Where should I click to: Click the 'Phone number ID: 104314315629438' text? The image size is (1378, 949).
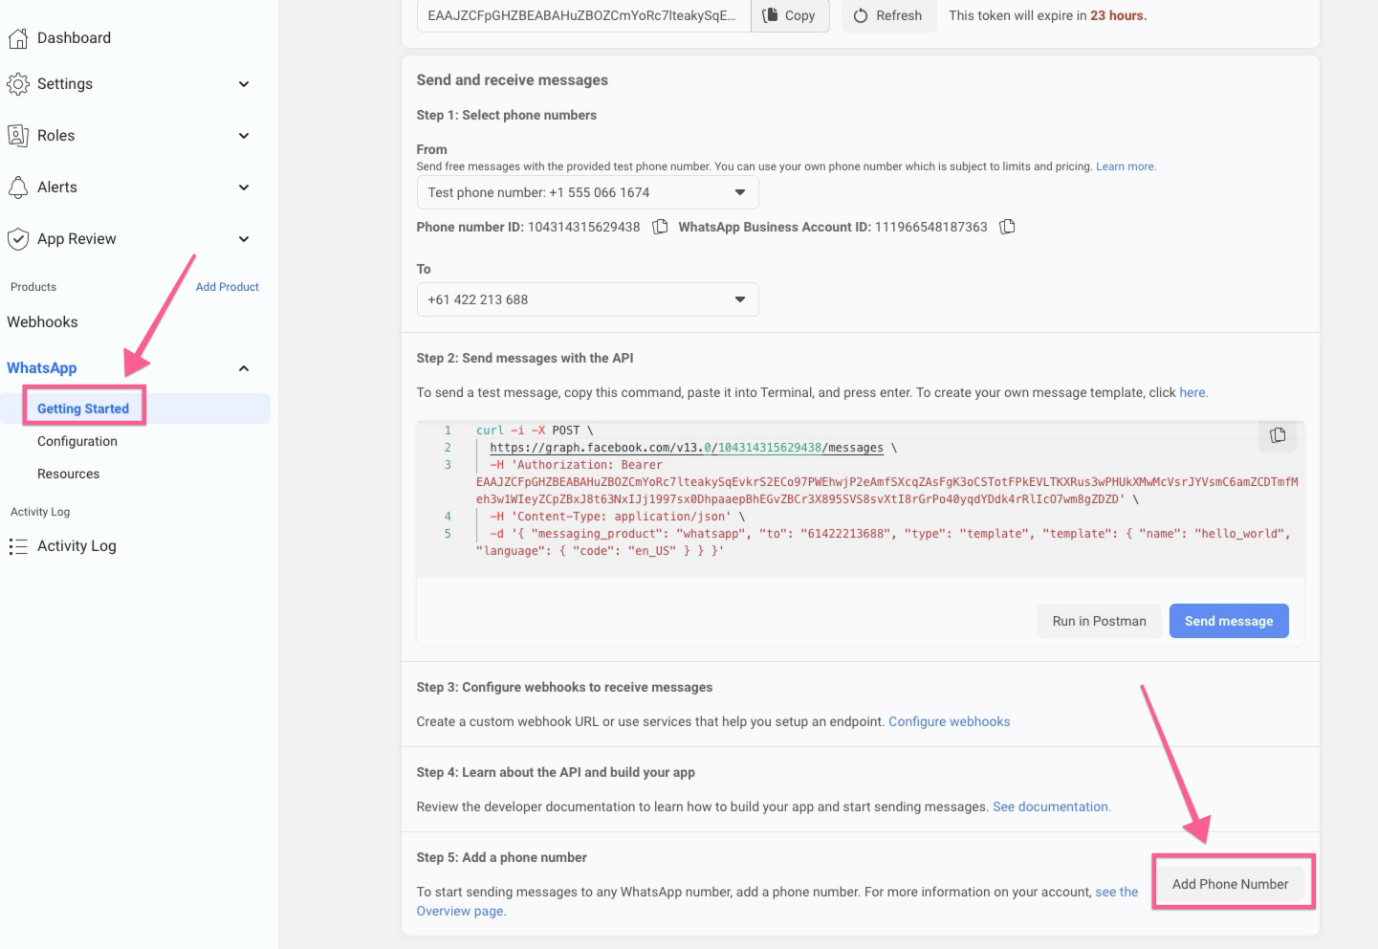click(528, 227)
